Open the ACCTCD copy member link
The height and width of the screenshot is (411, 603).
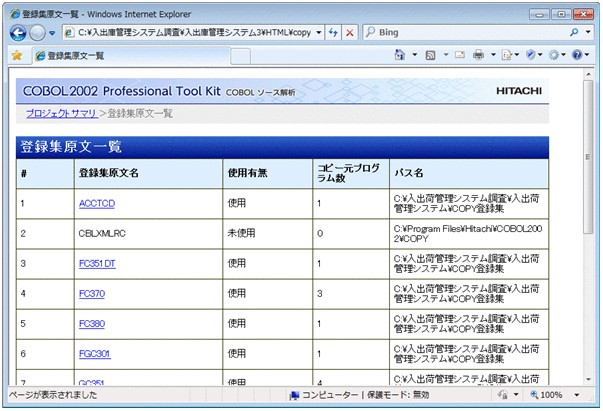(x=96, y=203)
